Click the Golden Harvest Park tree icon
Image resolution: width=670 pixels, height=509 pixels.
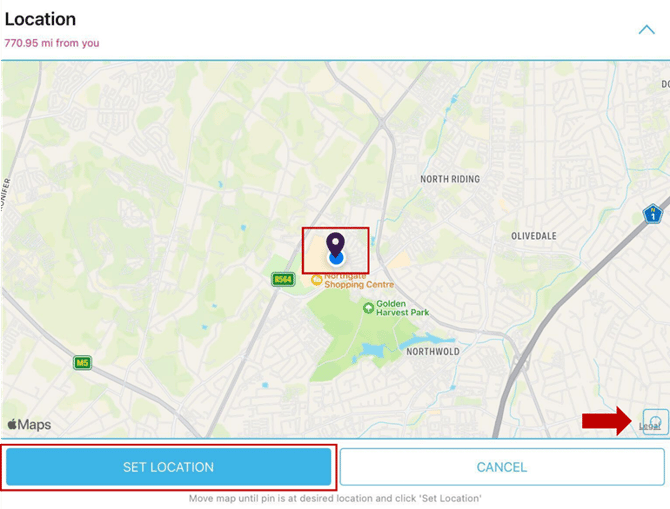368,308
